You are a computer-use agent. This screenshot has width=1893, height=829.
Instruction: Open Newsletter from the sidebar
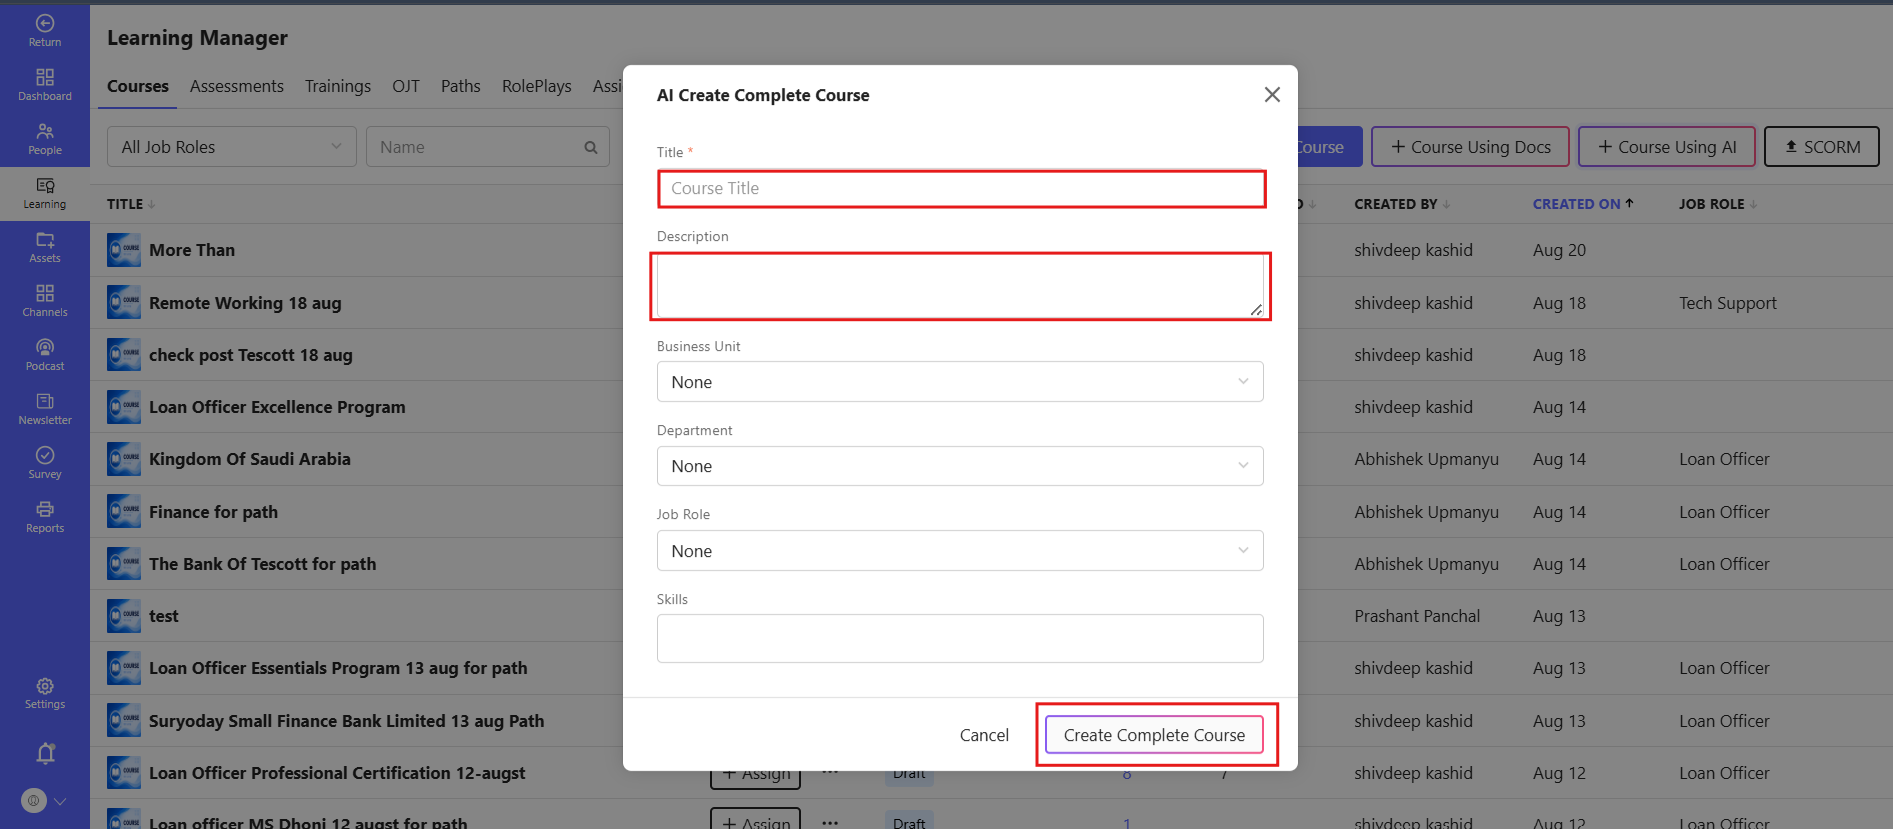coord(45,409)
